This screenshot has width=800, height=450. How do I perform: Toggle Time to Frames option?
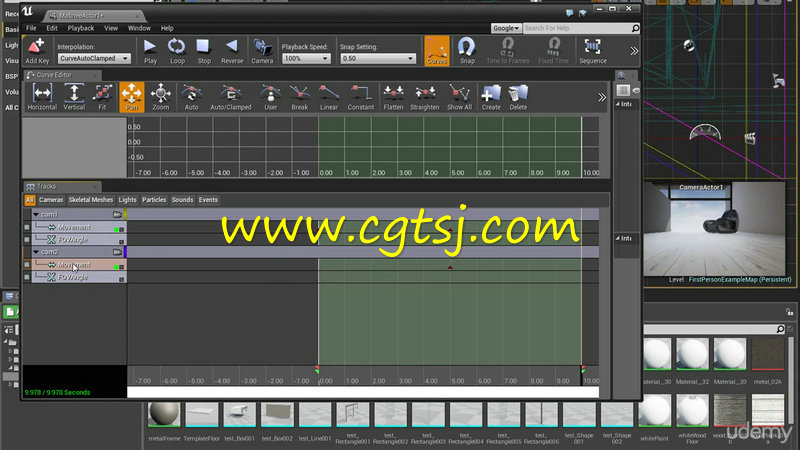508,51
